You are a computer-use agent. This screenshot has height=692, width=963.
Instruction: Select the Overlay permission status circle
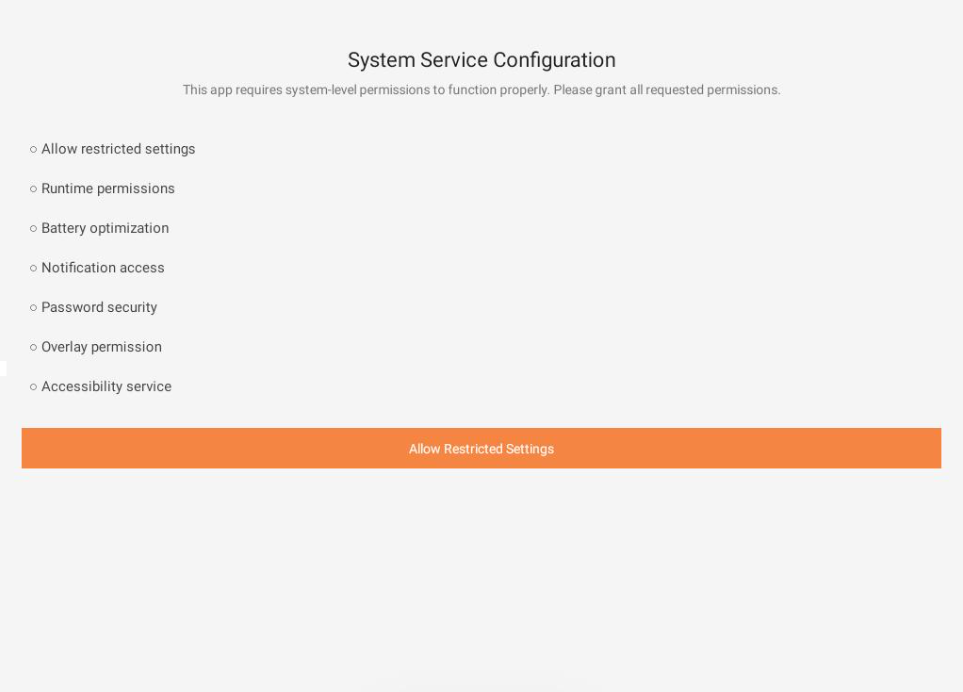click(x=32, y=346)
